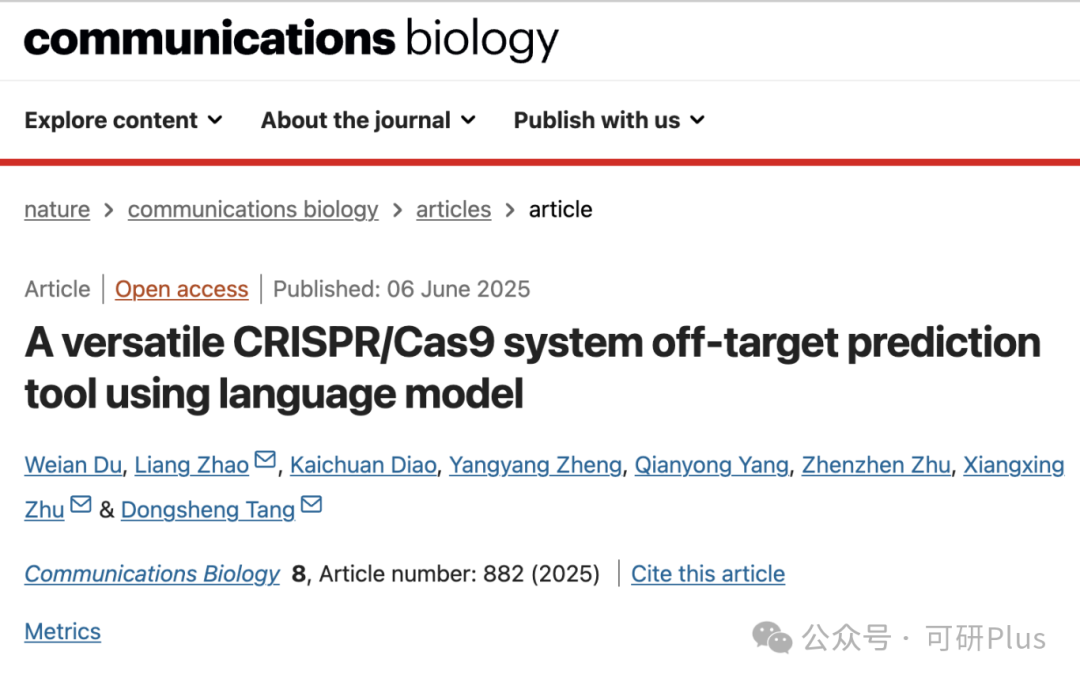This screenshot has width=1080, height=682.
Task: Click the Open access link
Action: pyautogui.click(x=181, y=289)
